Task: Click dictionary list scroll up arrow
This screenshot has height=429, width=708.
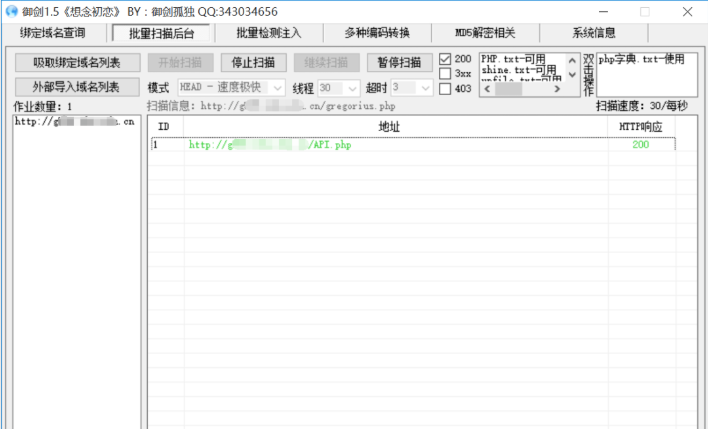Action: (572, 60)
